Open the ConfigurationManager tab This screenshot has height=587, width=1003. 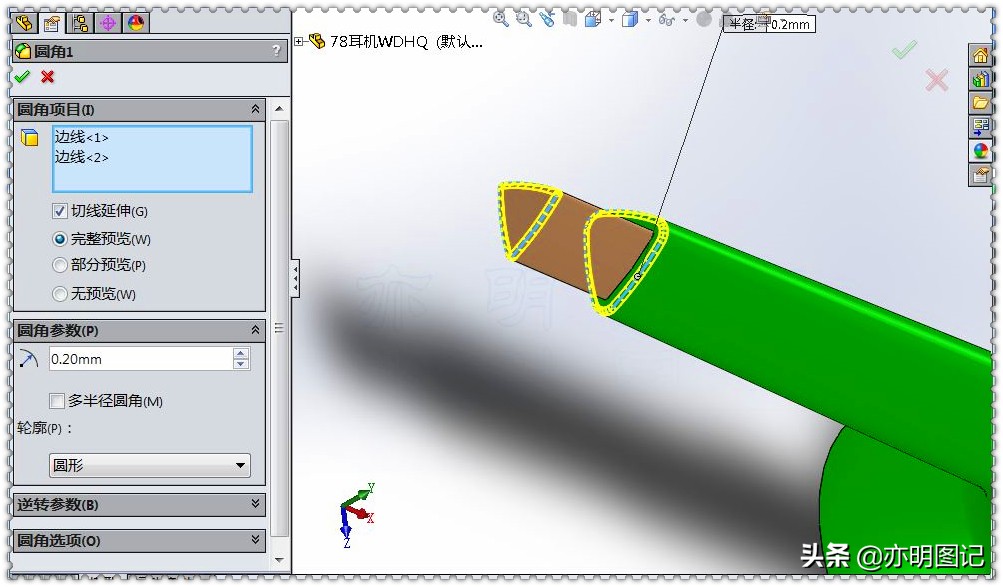[78, 23]
